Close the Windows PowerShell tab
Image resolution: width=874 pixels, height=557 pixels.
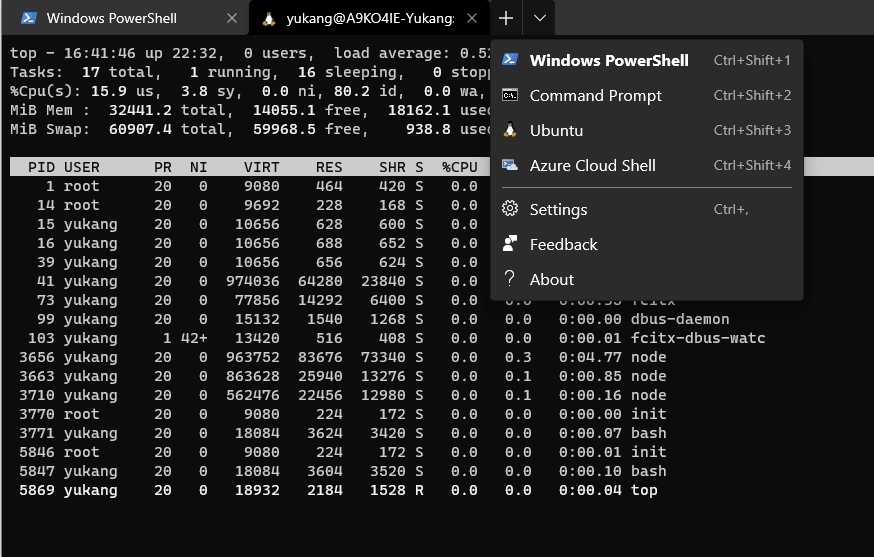click(x=232, y=18)
